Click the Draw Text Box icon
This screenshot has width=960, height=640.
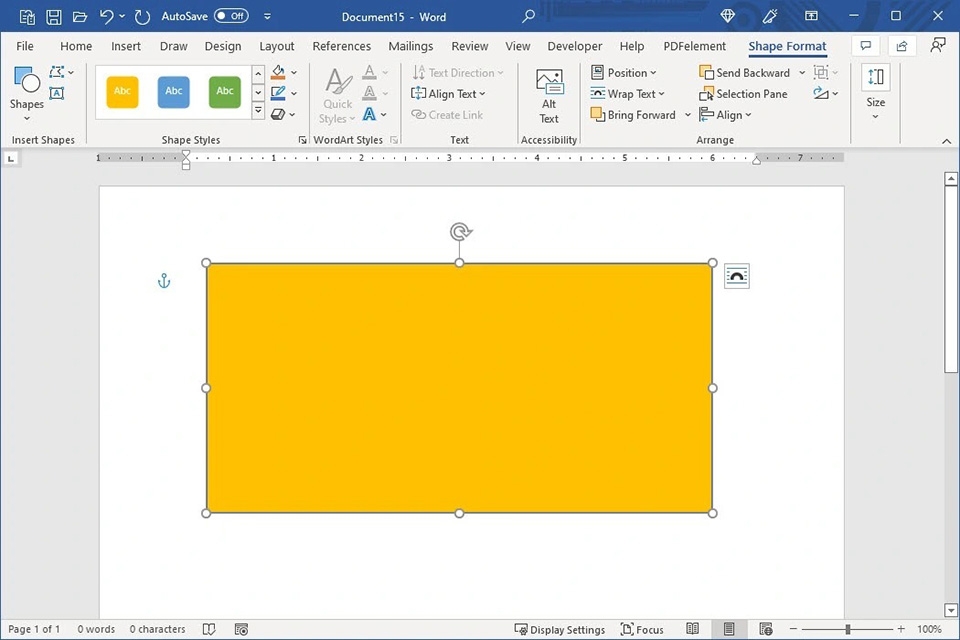click(57, 94)
